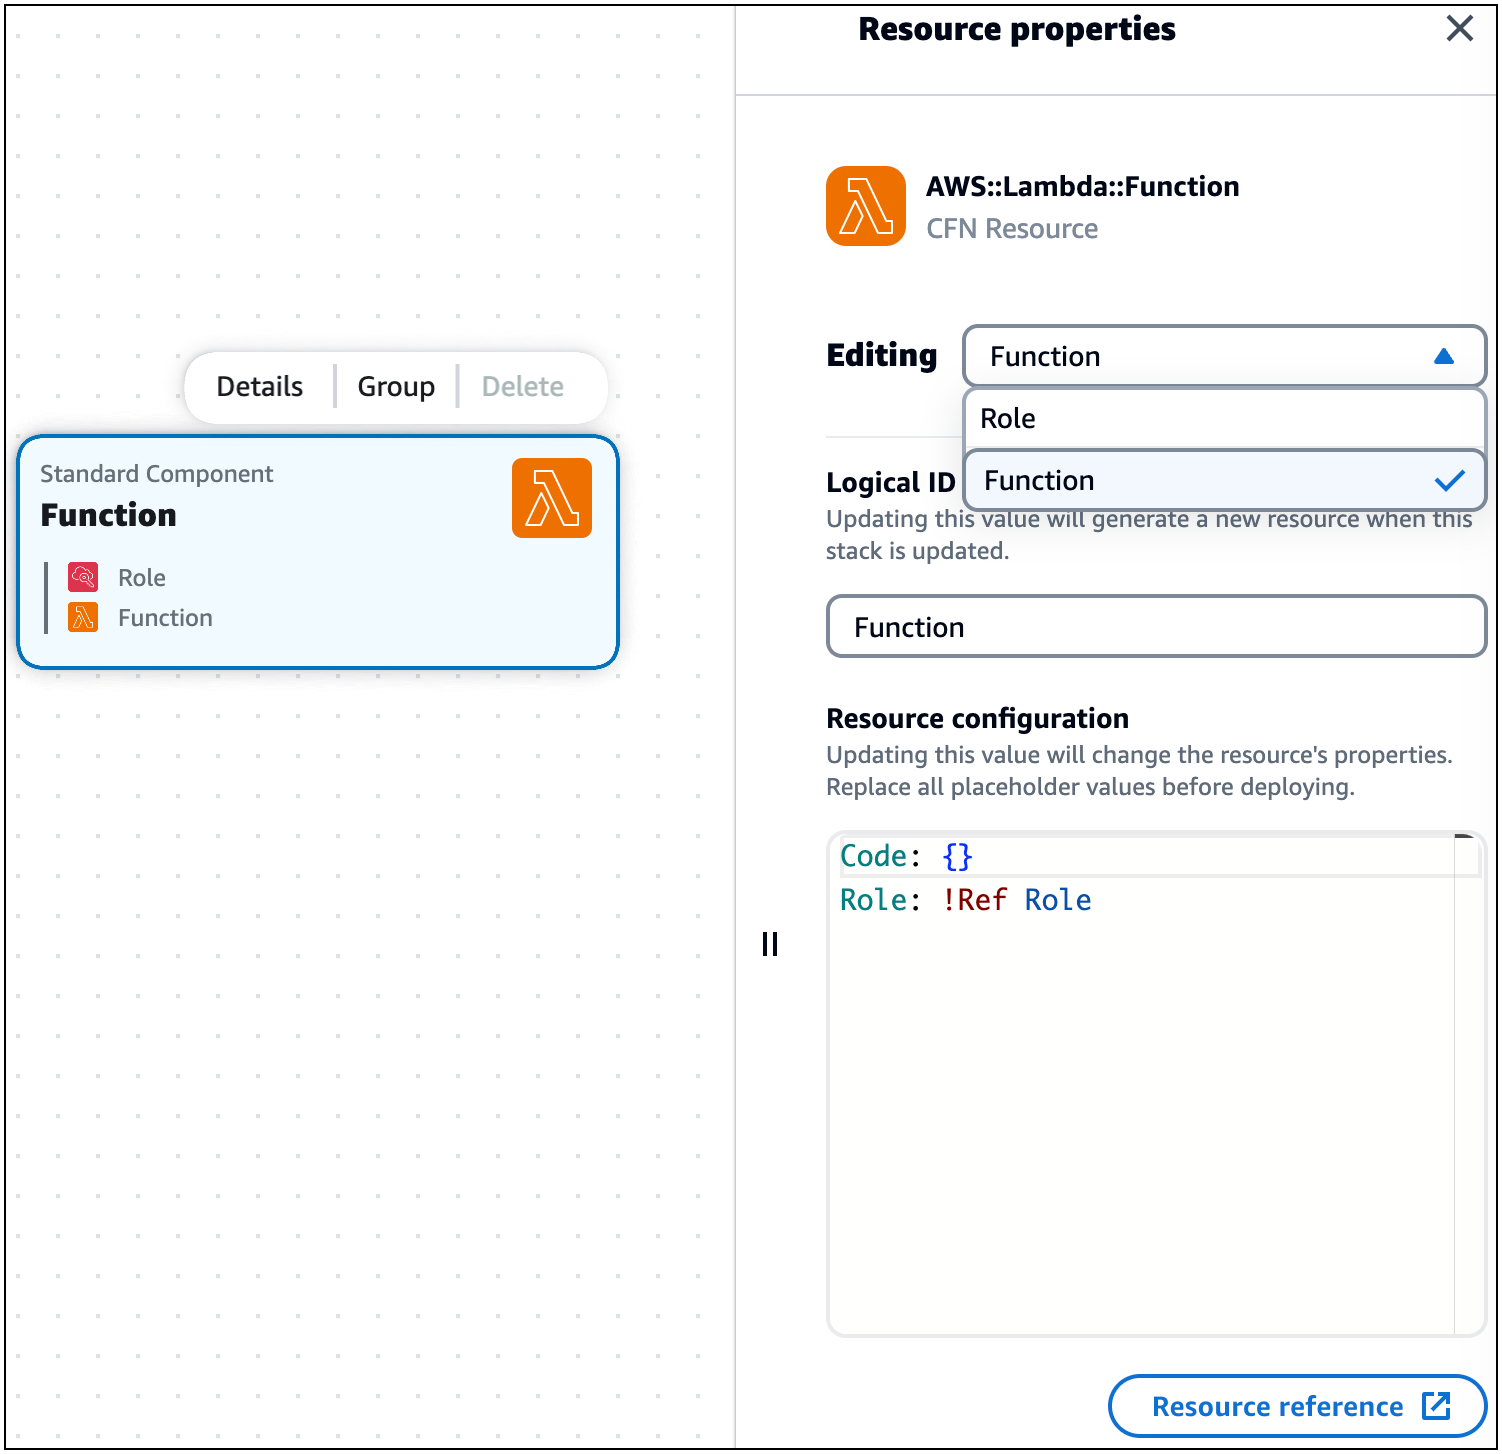Click the red IAM Role icon in the card
Screen dimensions: 1502x1454
click(83, 577)
